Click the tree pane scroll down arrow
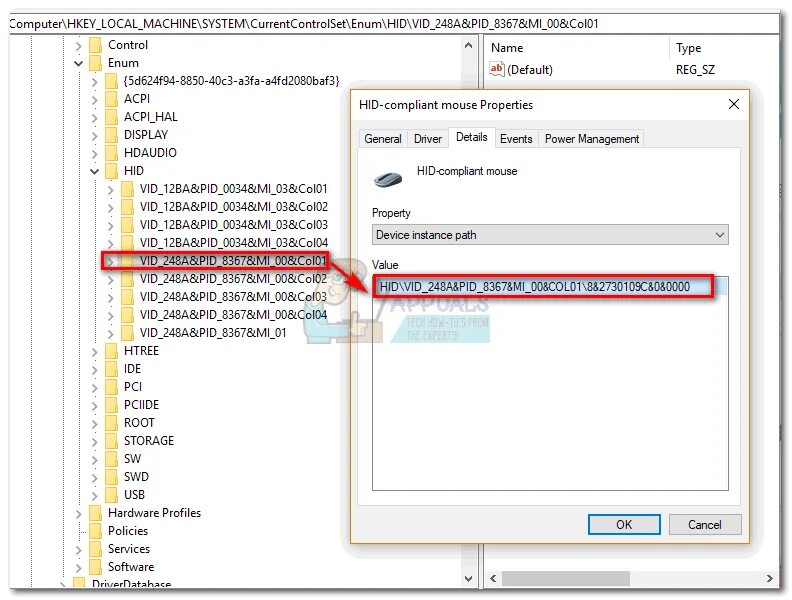 point(468,579)
